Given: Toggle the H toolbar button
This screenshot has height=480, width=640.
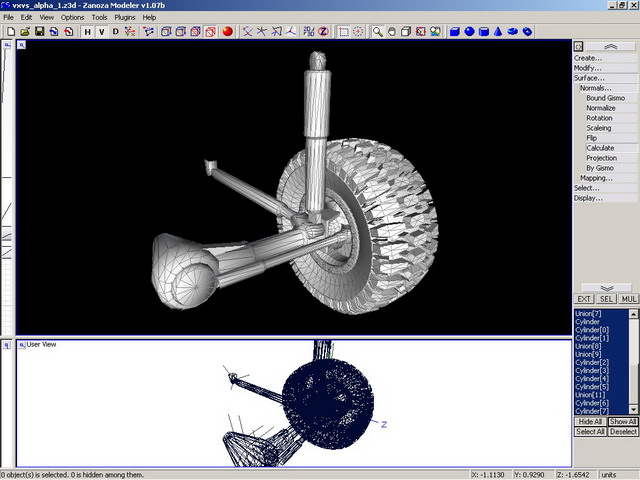Looking at the screenshot, I should (87, 31).
